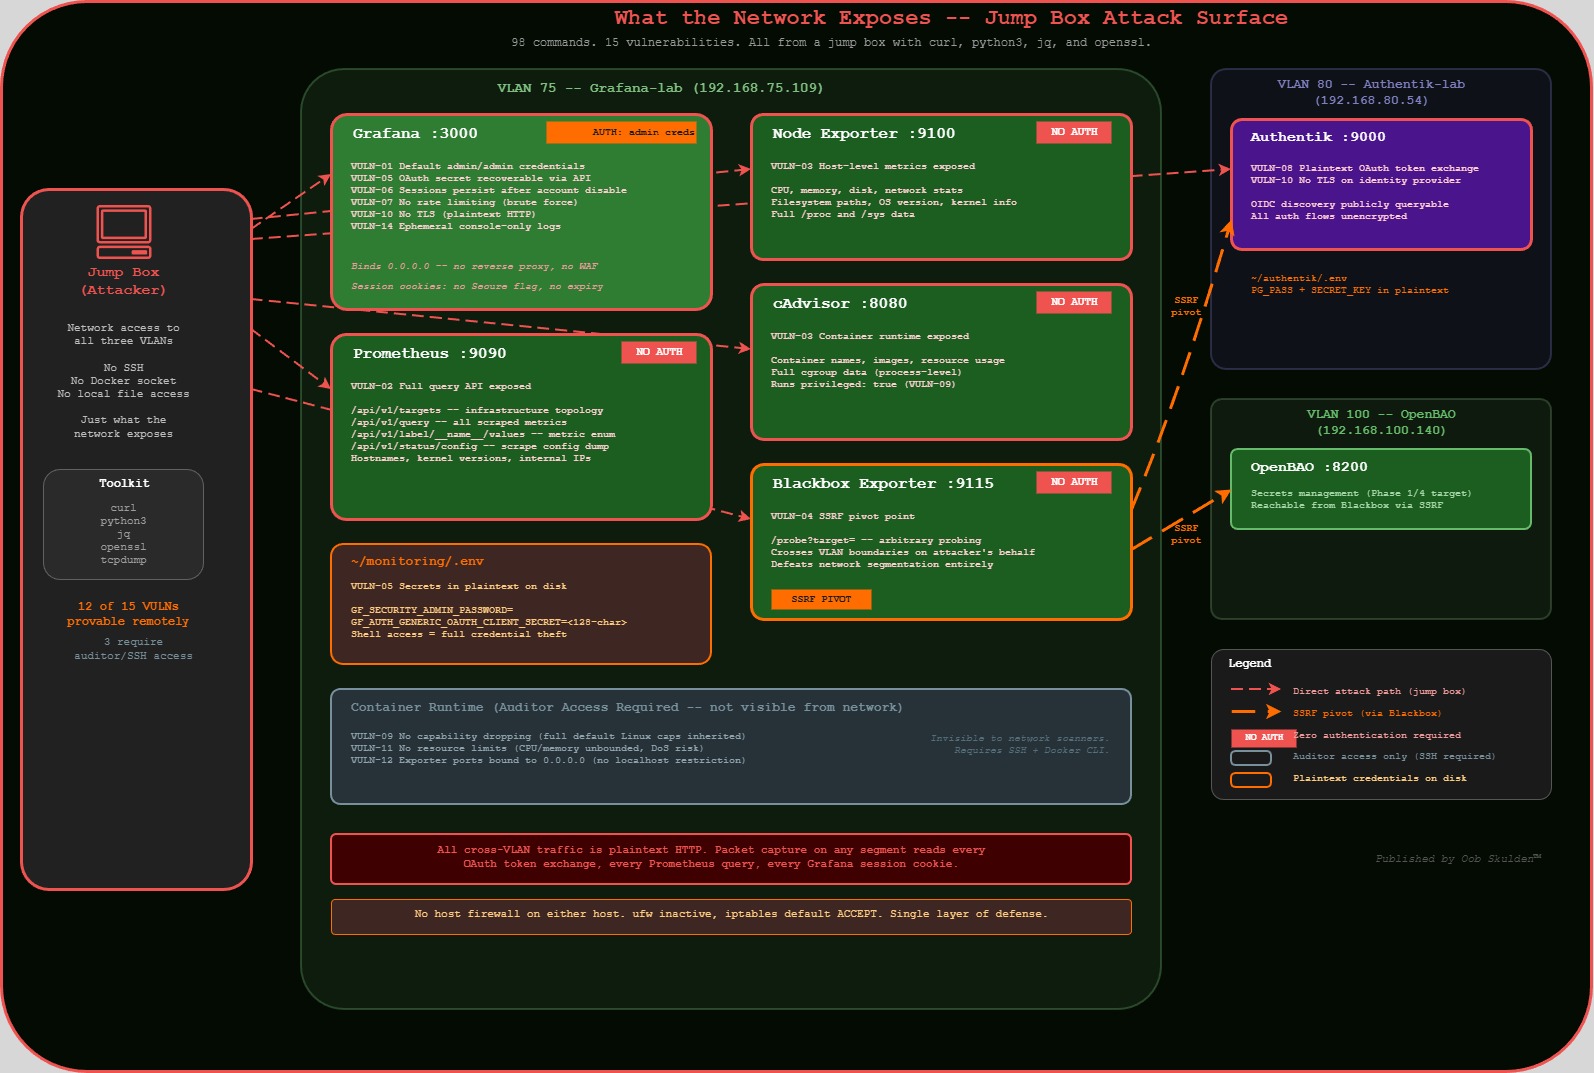Click the orange SSRF pivot arrow in the Legend
Image resolution: width=1594 pixels, height=1073 pixels.
pos(1255,712)
